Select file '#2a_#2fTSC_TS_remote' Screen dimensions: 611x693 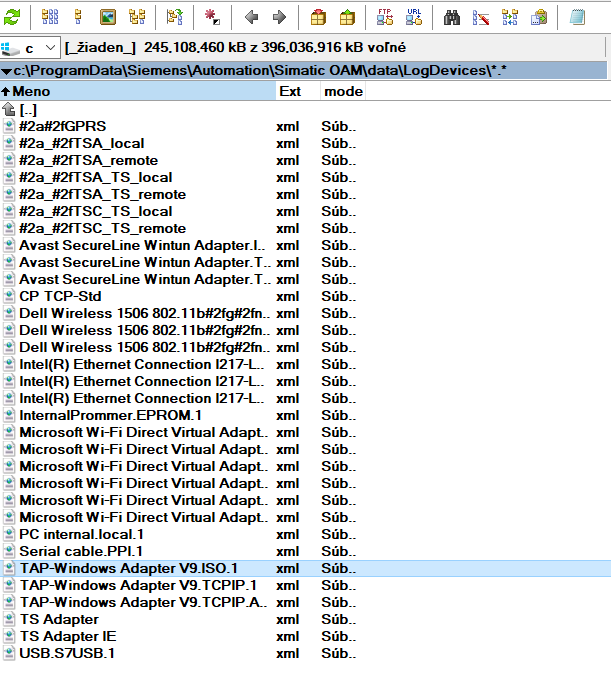[x=103, y=228]
